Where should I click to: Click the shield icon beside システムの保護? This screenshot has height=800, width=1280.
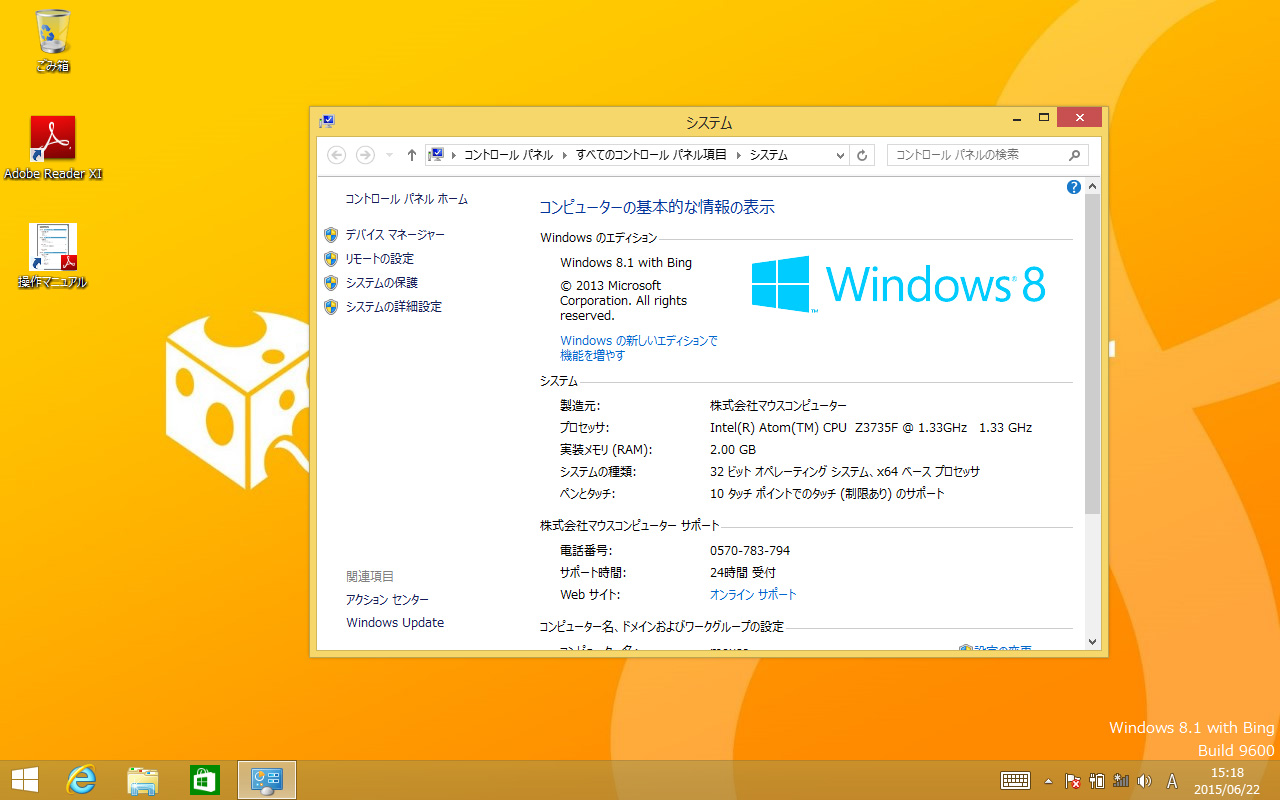pyautogui.click(x=331, y=283)
